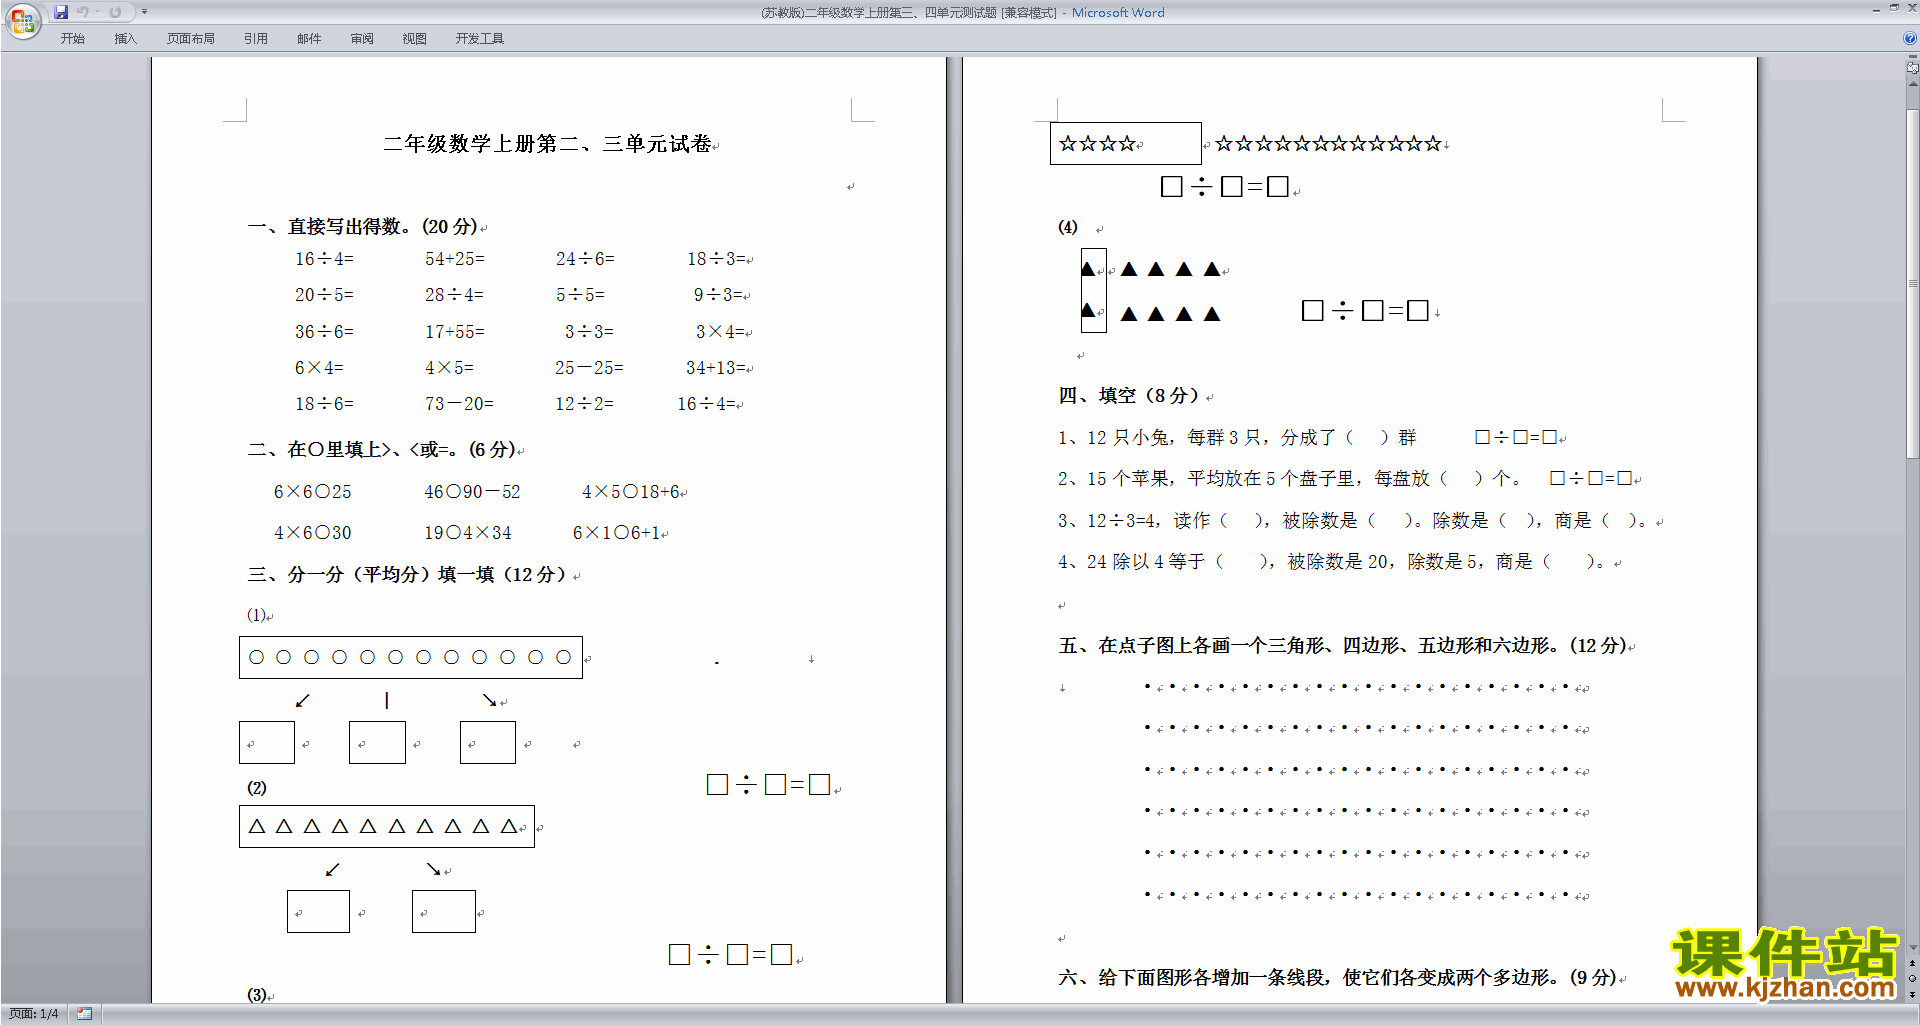The height and width of the screenshot is (1025, 1920).
Task: Select the 引用 ribbon tab
Action: tap(256, 39)
